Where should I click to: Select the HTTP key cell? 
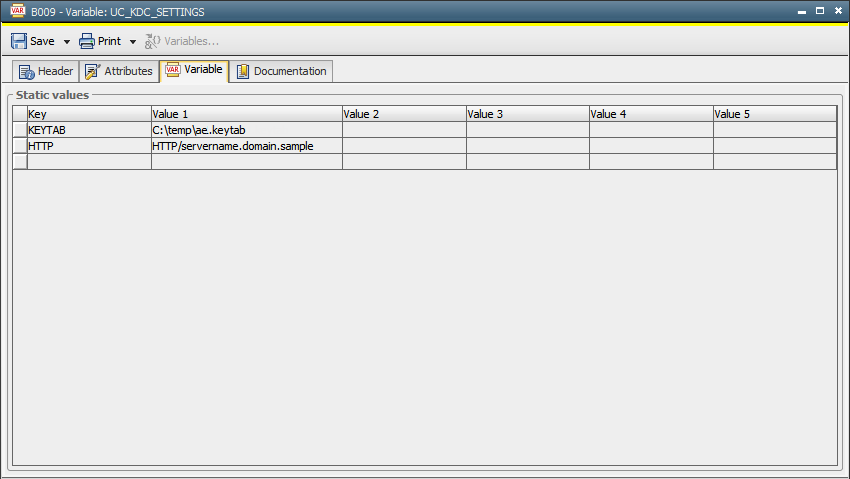[x=88, y=146]
